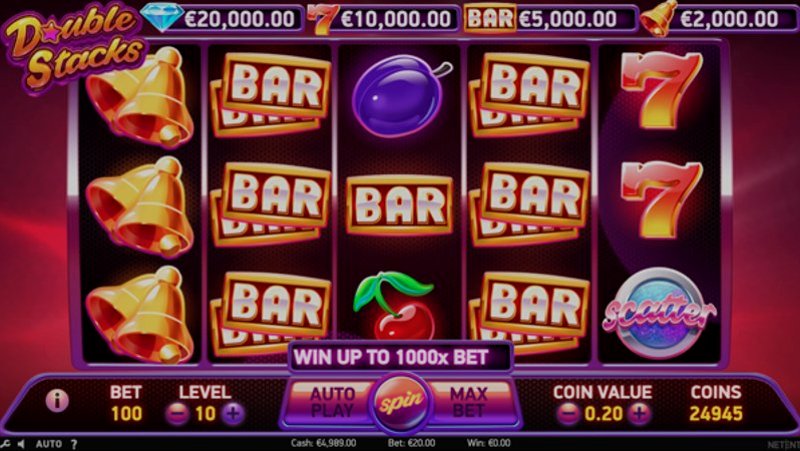Click the Double Stacks game logo
The width and height of the screenshot is (800, 451).
point(74,47)
